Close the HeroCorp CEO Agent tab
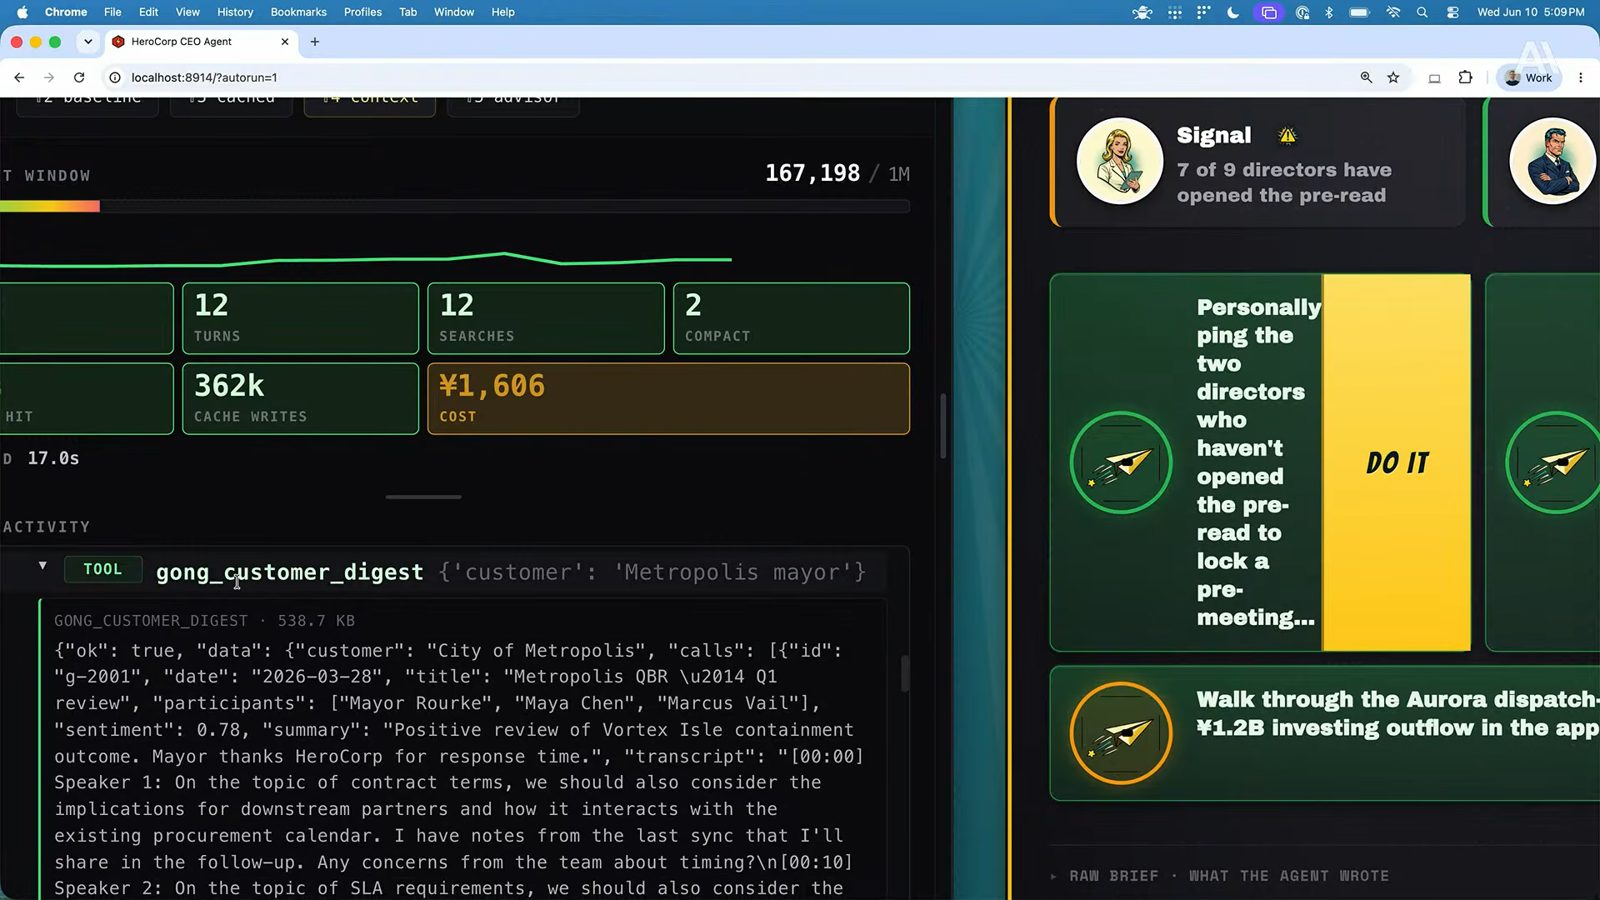Image resolution: width=1600 pixels, height=900 pixels. tap(285, 42)
